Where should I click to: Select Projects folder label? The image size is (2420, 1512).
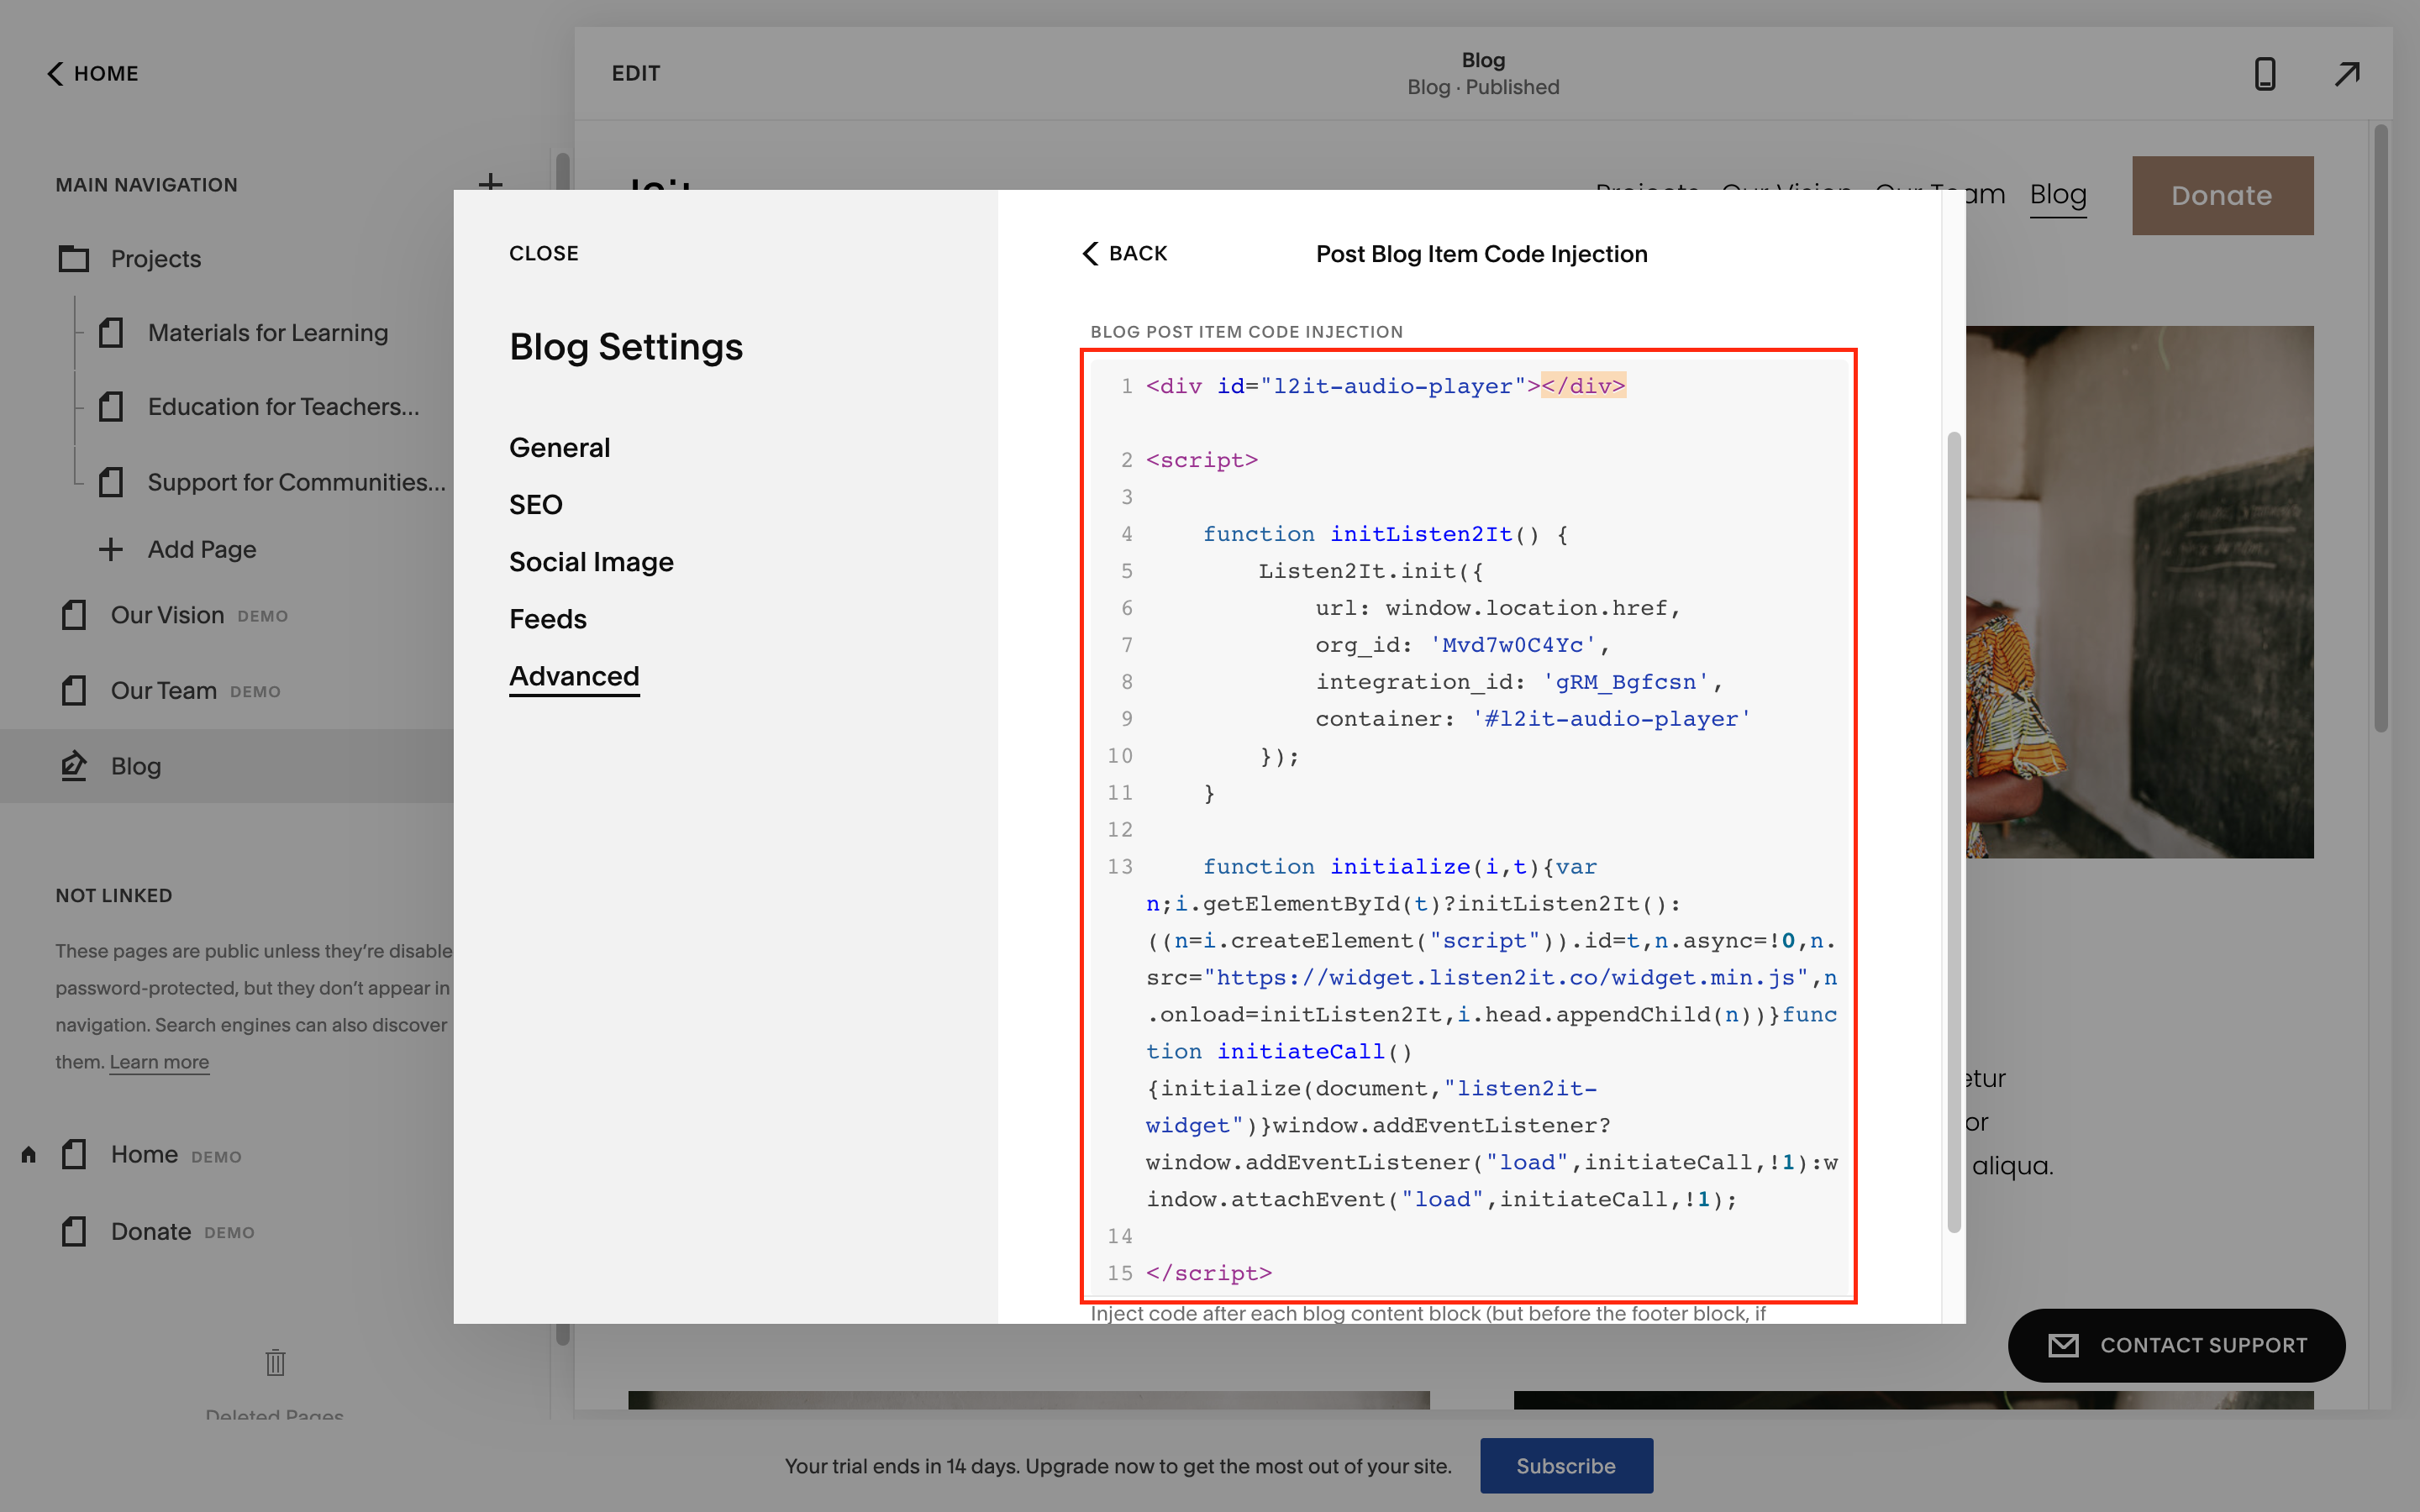tap(155, 259)
